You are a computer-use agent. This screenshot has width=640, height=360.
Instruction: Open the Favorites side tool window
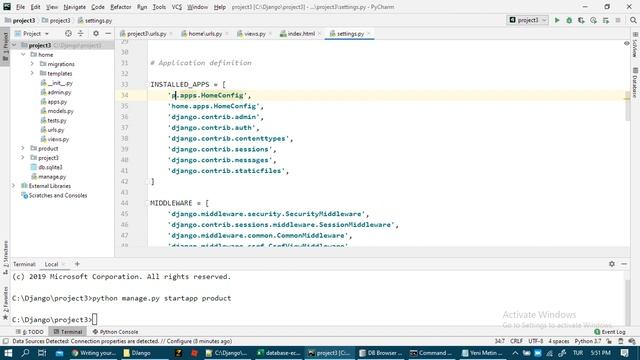click(x=5, y=302)
